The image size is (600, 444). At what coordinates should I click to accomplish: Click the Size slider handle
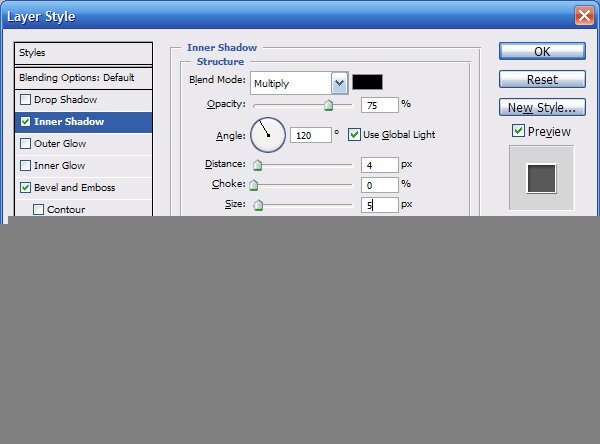pyautogui.click(x=258, y=205)
